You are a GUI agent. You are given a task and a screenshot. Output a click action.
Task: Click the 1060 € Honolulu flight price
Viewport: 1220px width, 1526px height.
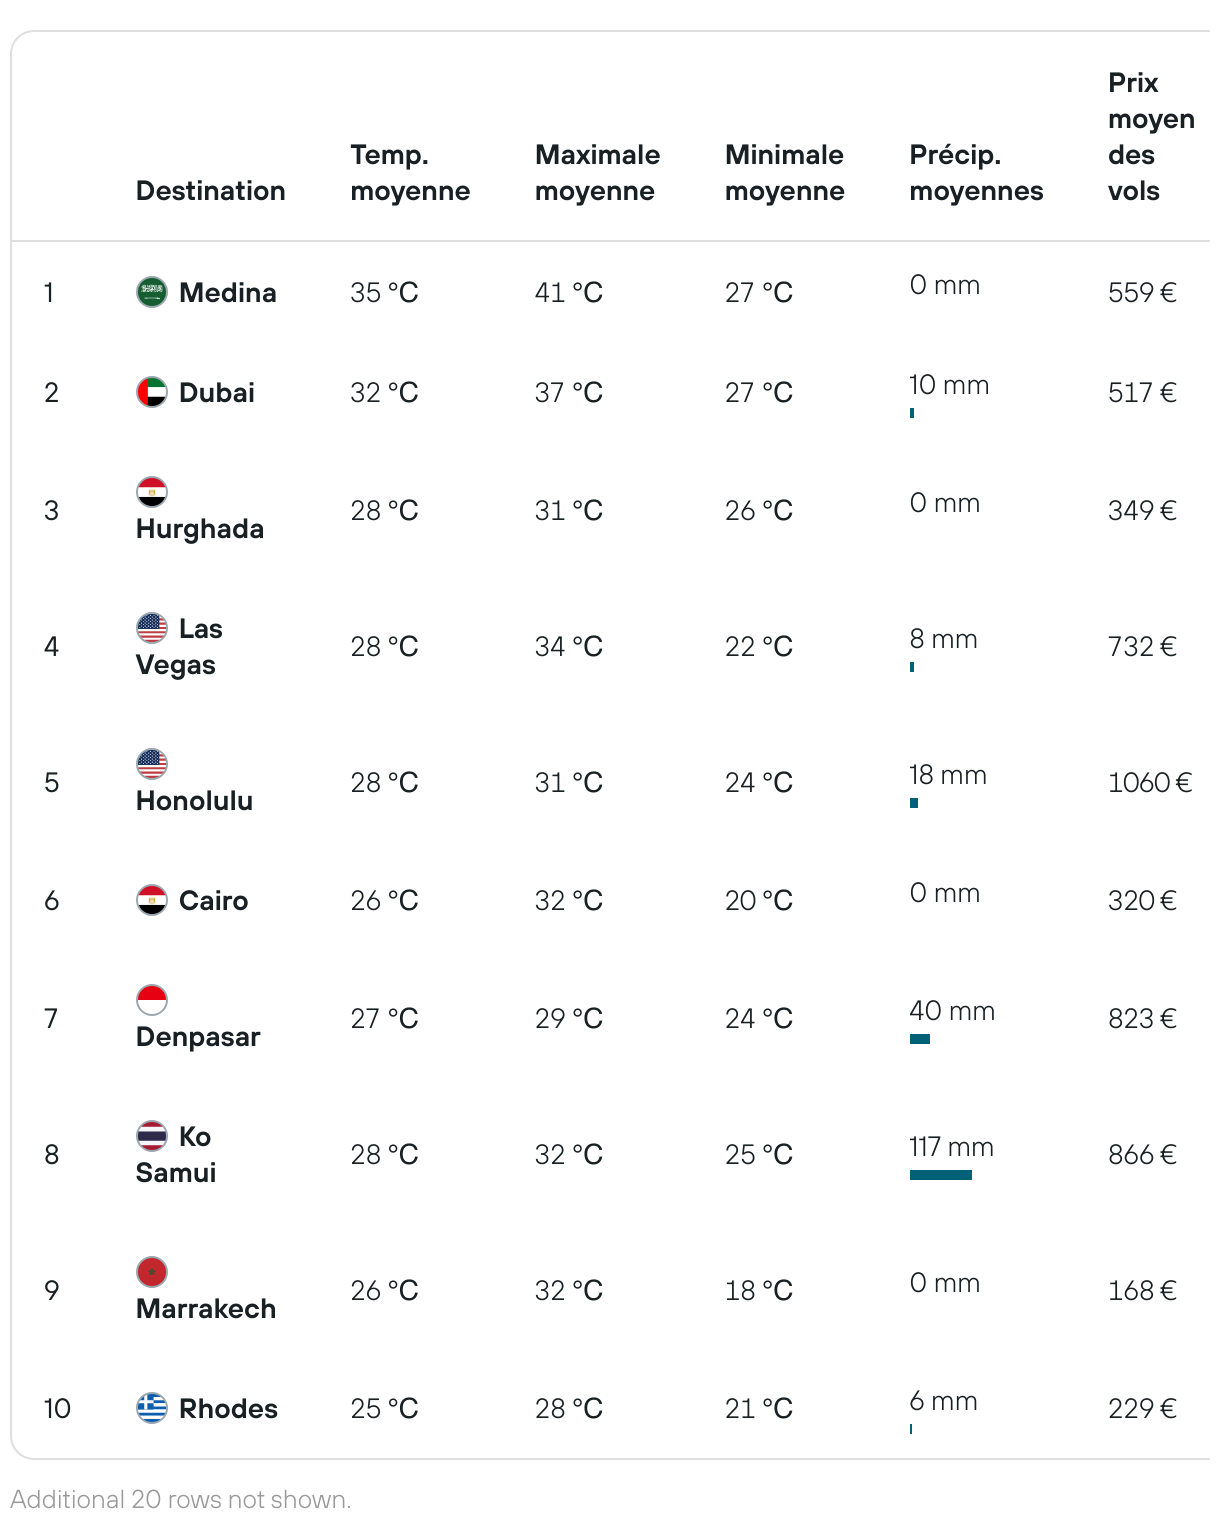[1150, 783]
